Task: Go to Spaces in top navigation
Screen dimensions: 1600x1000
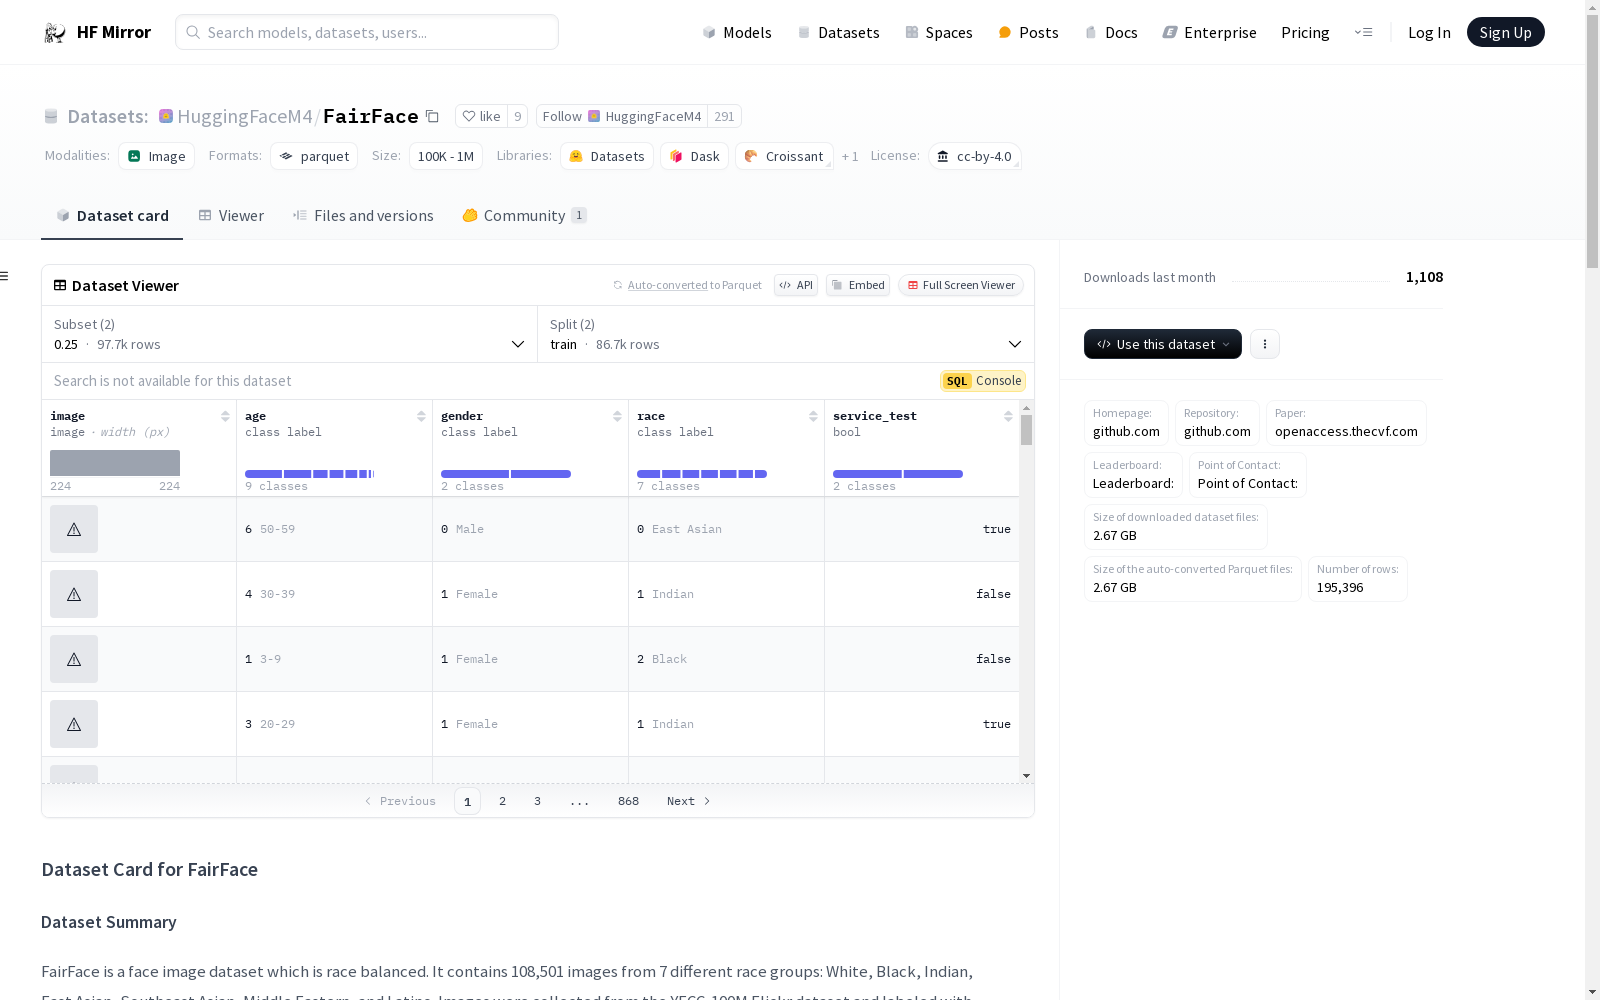Action: point(939,33)
